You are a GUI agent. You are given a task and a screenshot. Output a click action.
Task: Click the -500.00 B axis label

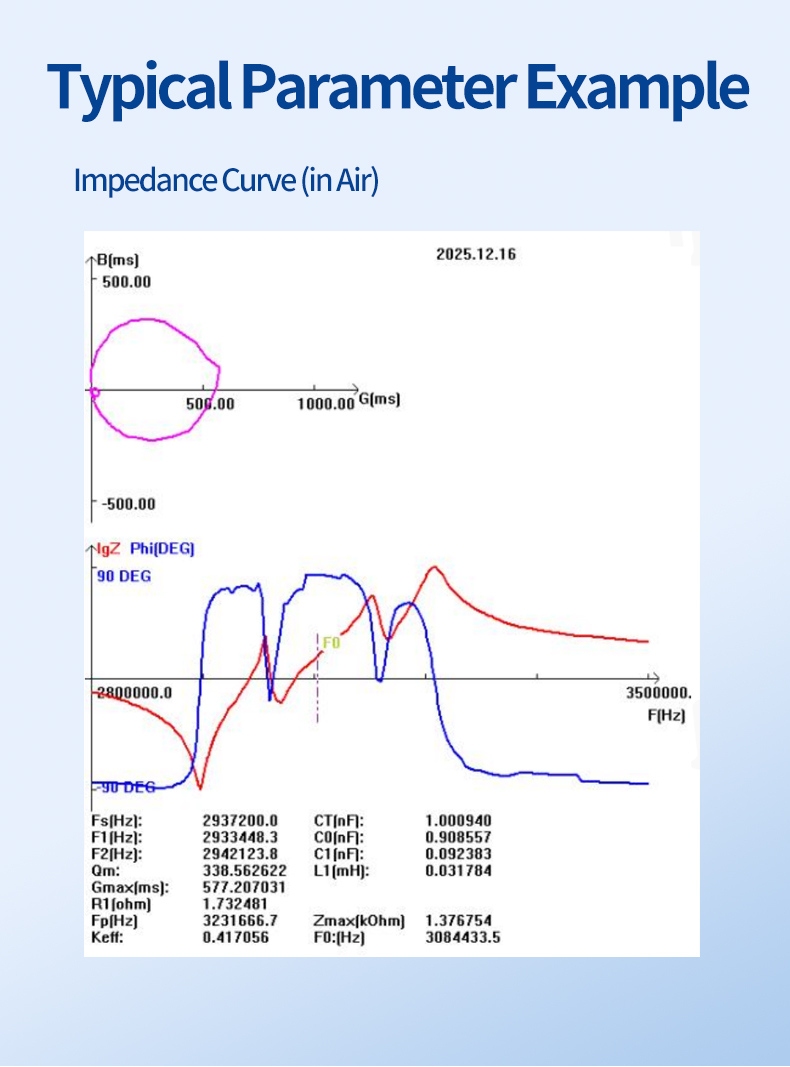(129, 504)
